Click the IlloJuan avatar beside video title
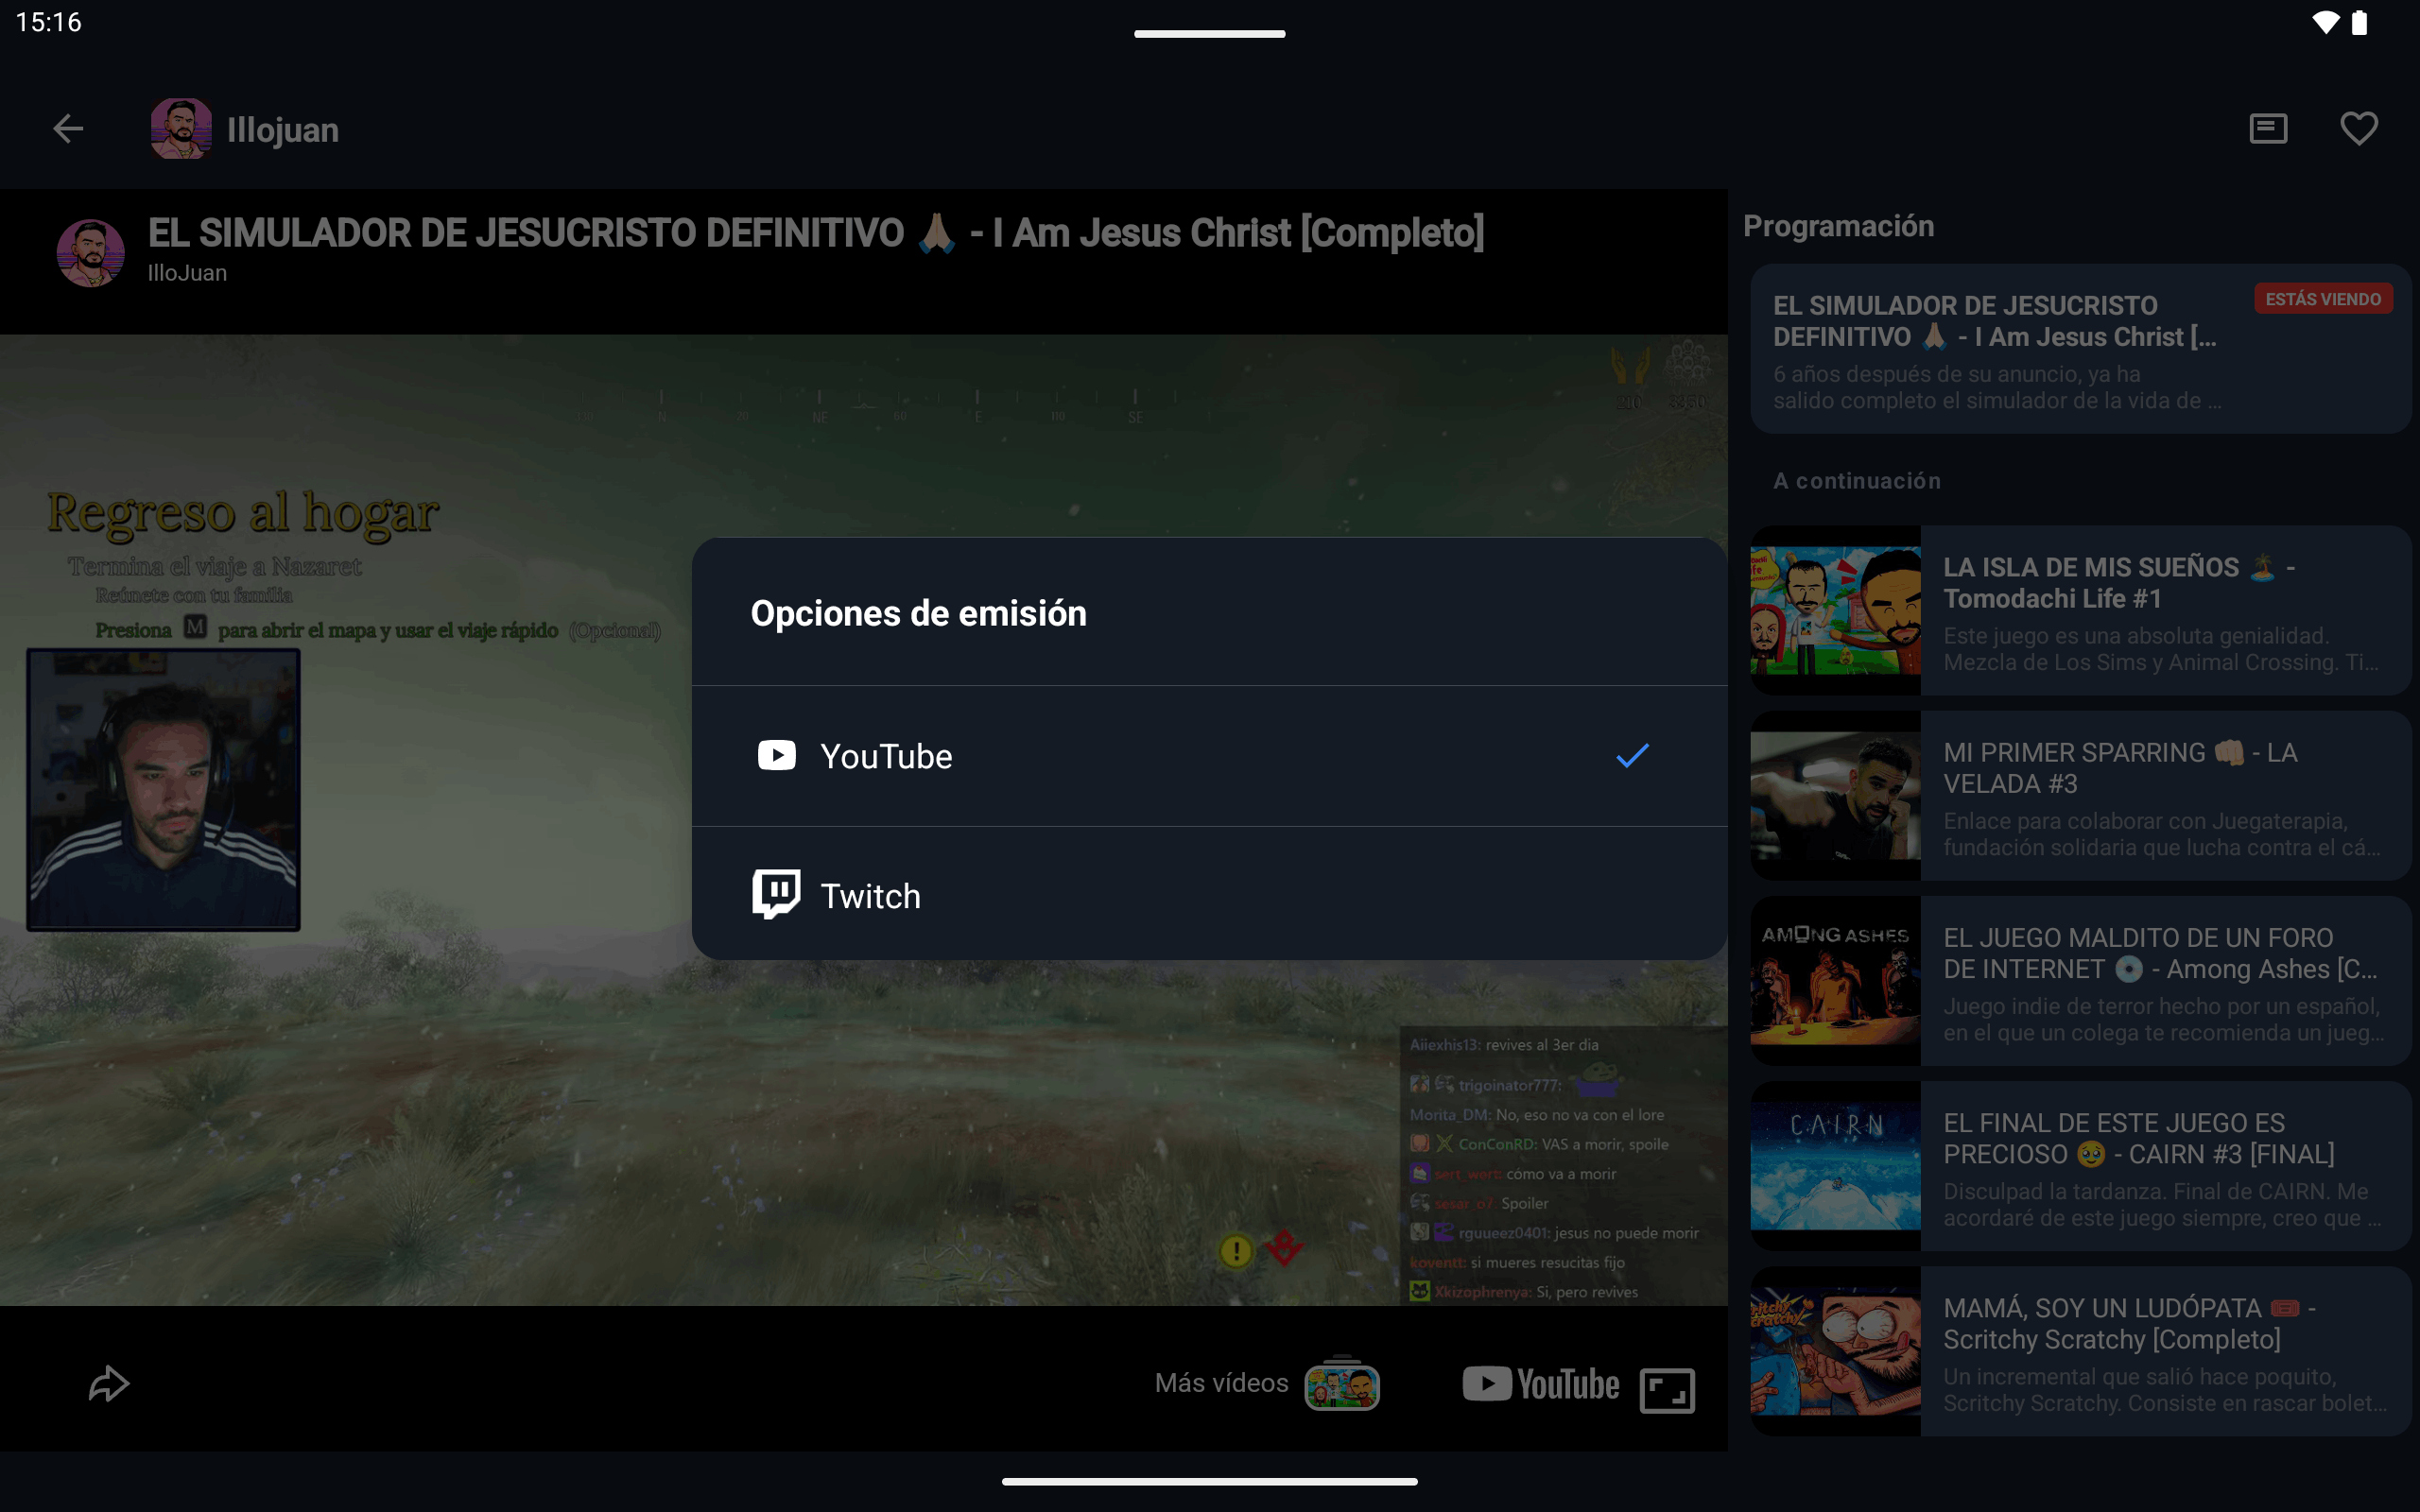This screenshot has height=1512, width=2420. 91,254
